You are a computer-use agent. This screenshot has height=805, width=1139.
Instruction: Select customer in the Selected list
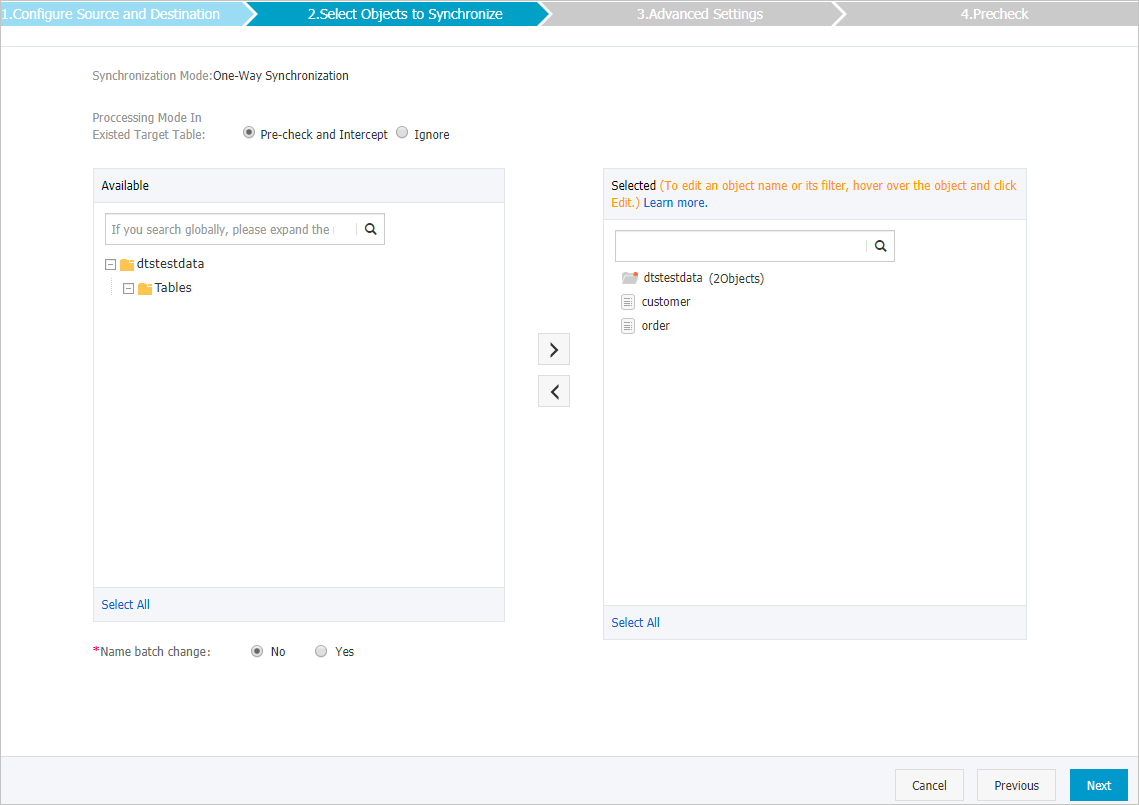pyautogui.click(x=666, y=302)
